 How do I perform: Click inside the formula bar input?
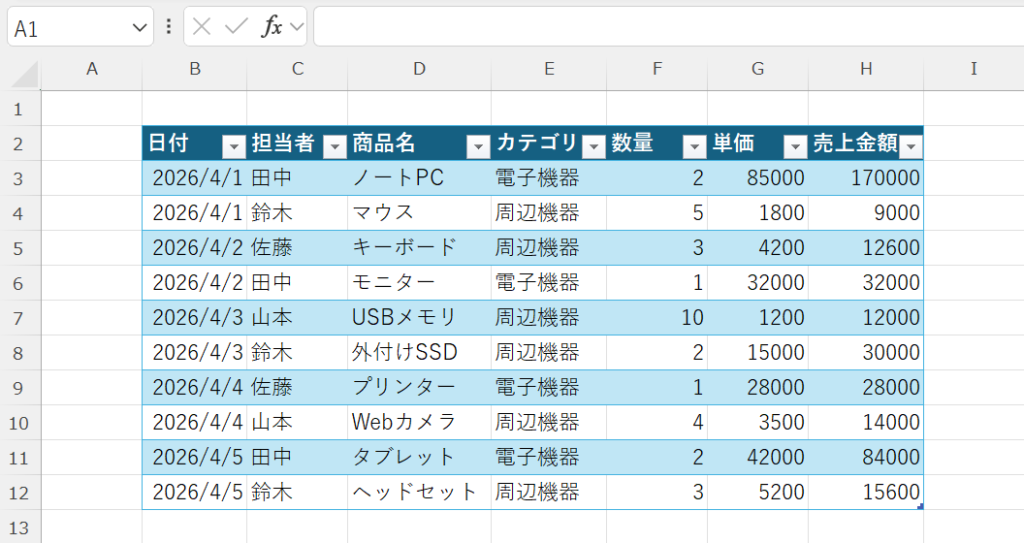[x=660, y=27]
